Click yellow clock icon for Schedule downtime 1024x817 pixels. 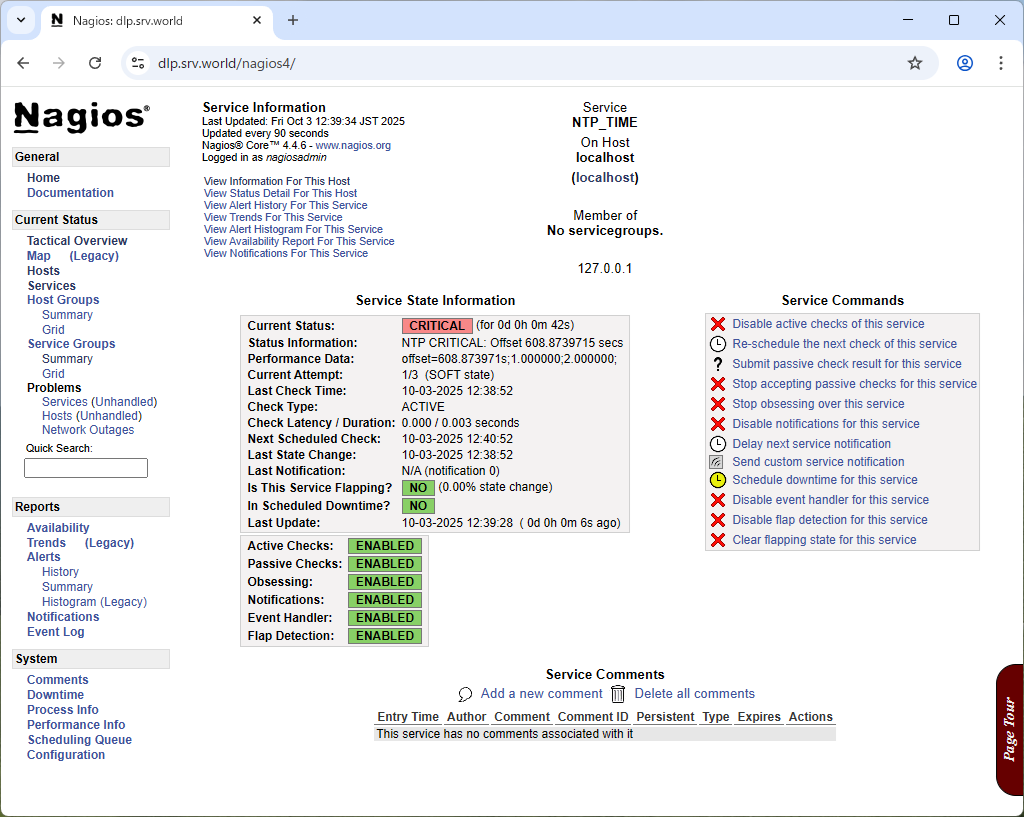(718, 480)
